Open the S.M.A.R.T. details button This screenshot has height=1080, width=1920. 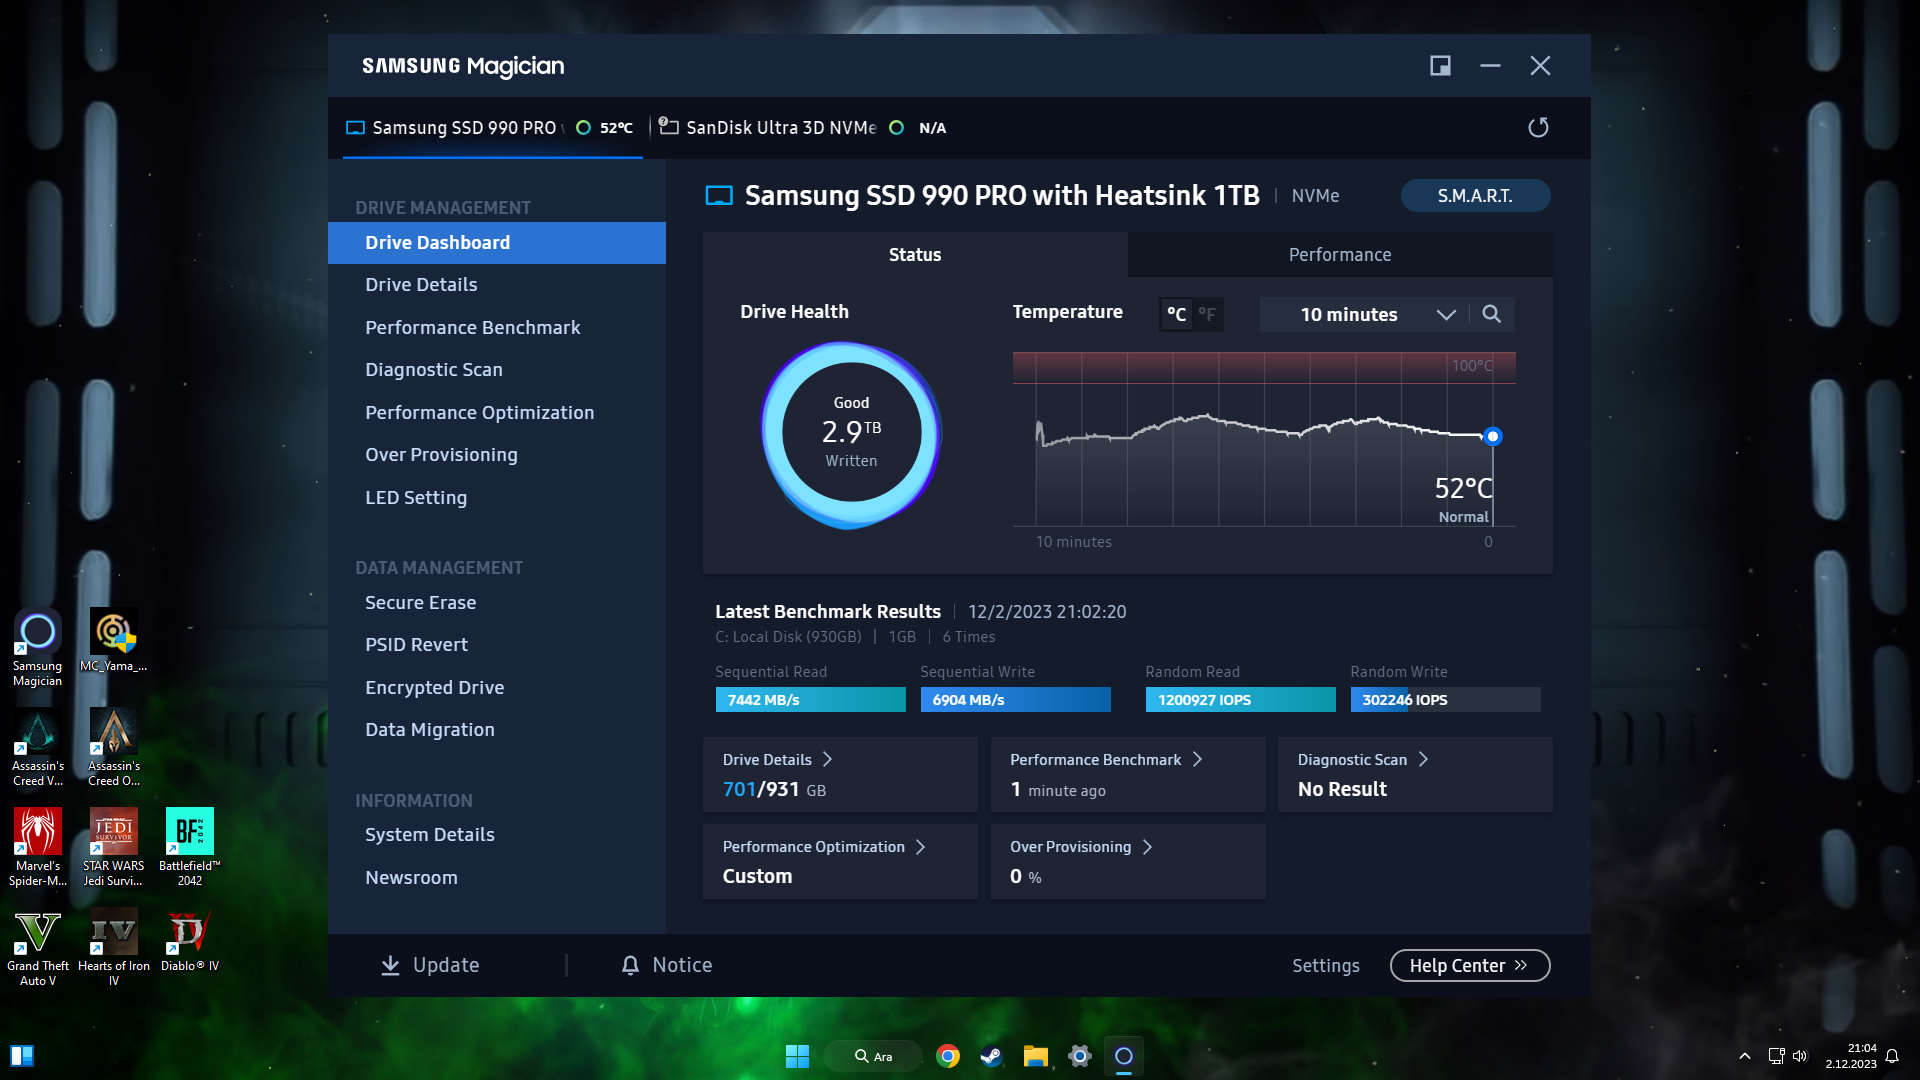click(x=1474, y=196)
